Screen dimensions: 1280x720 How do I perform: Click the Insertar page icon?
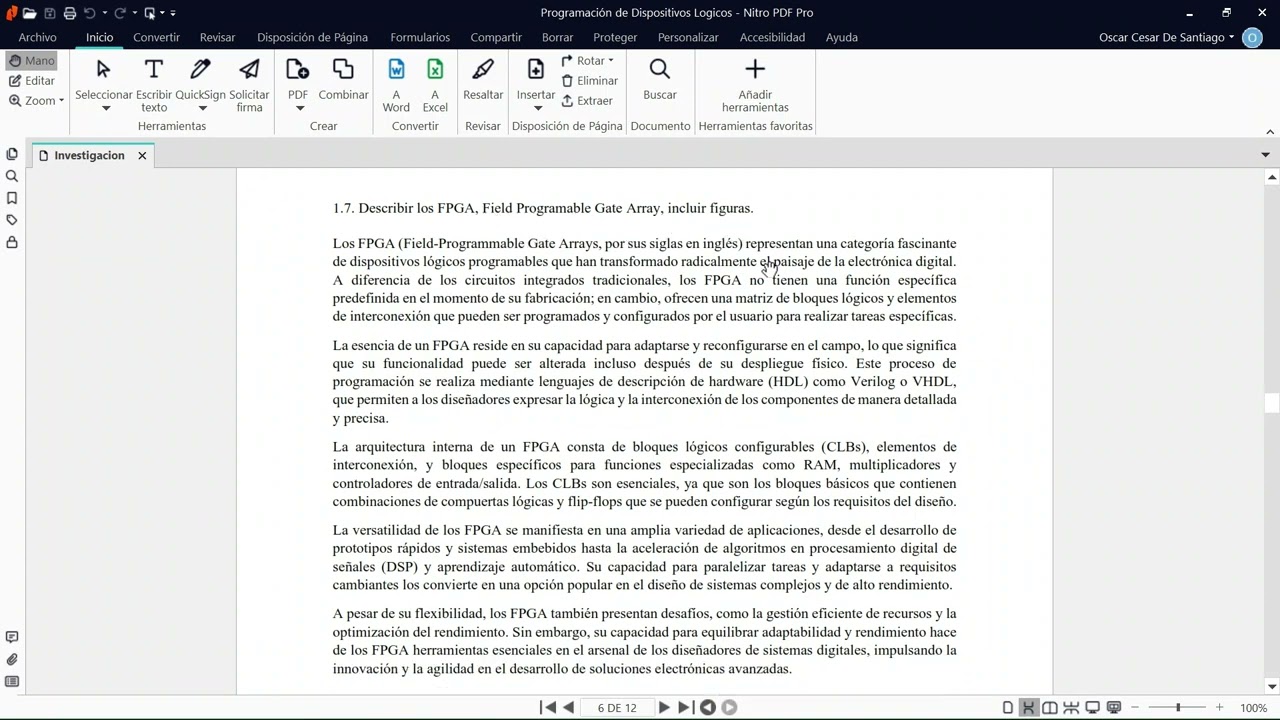pyautogui.click(x=536, y=69)
